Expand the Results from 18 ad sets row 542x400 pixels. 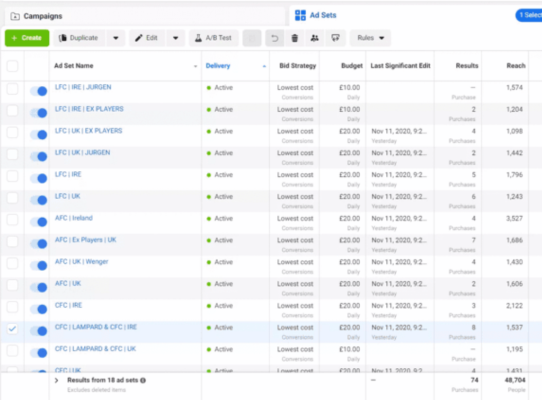pyautogui.click(x=56, y=380)
